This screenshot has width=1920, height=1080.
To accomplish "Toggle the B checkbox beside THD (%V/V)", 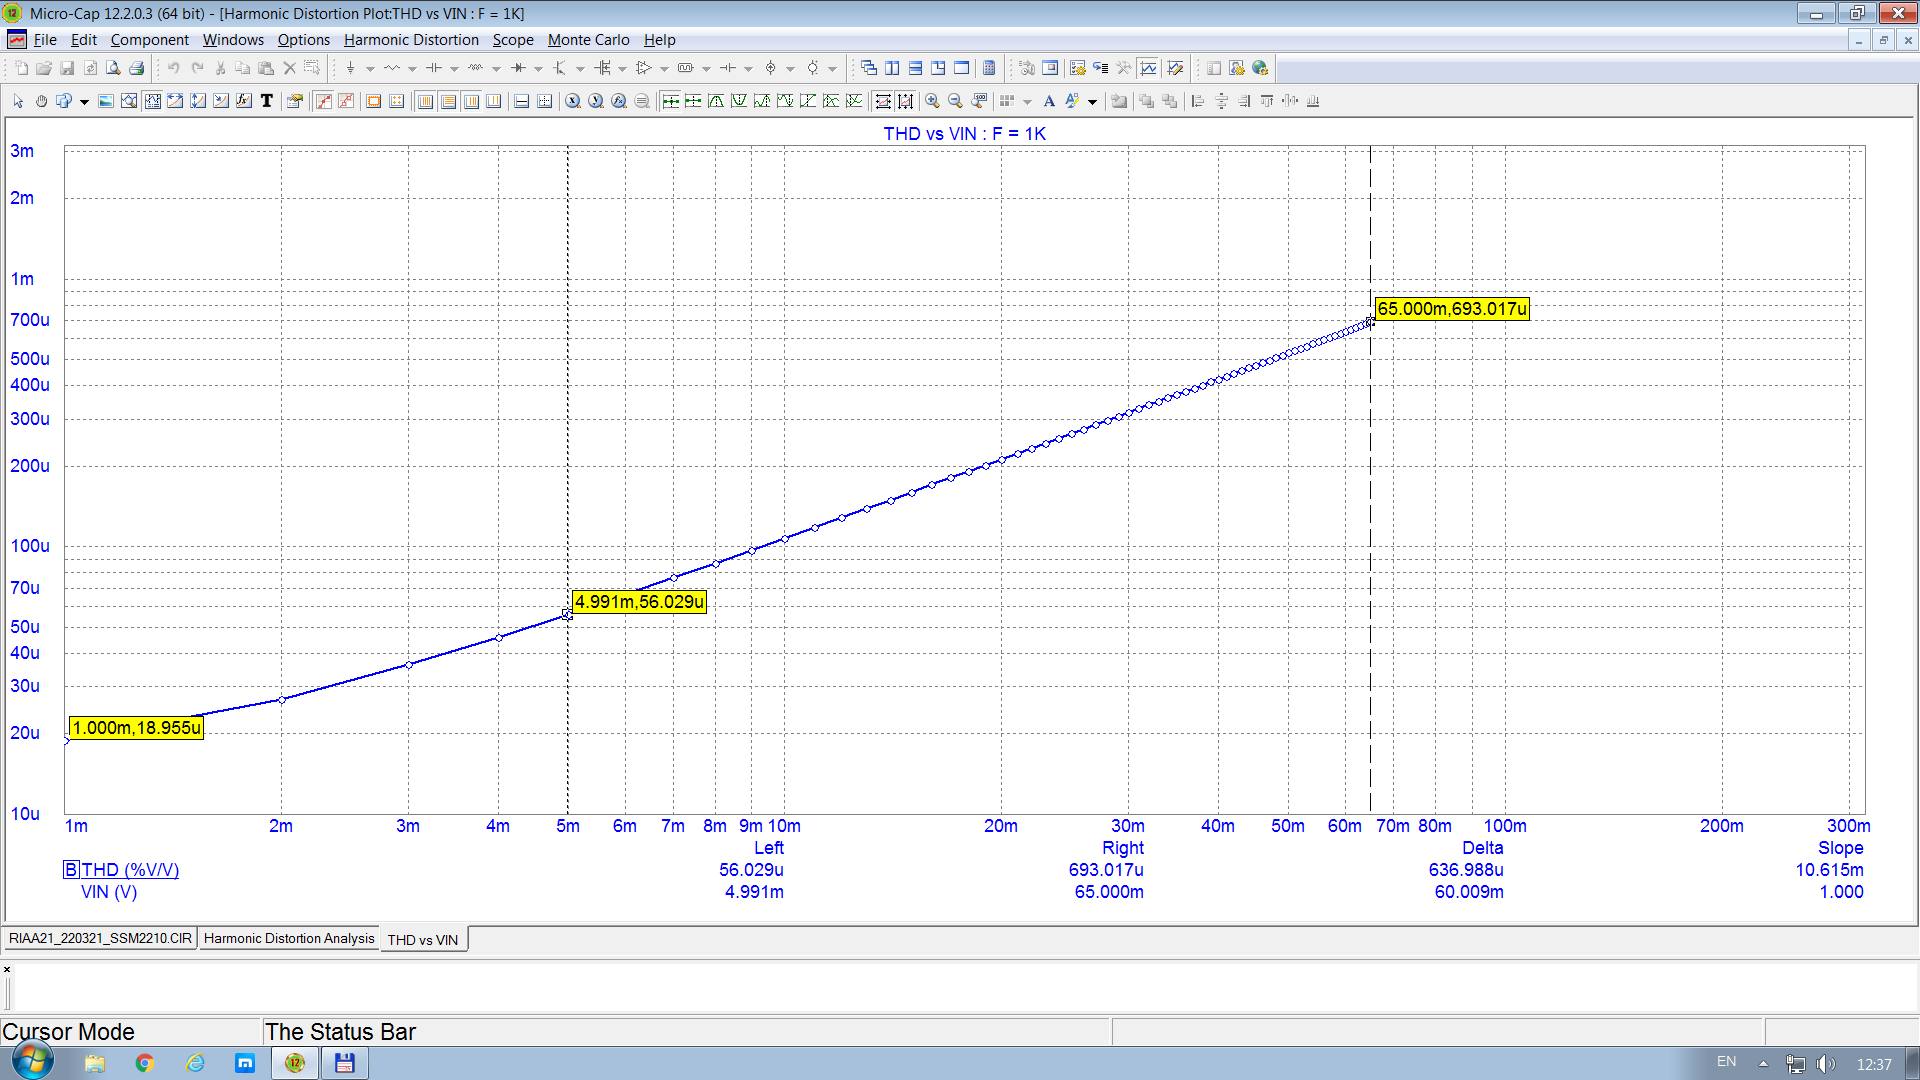I will pos(71,870).
